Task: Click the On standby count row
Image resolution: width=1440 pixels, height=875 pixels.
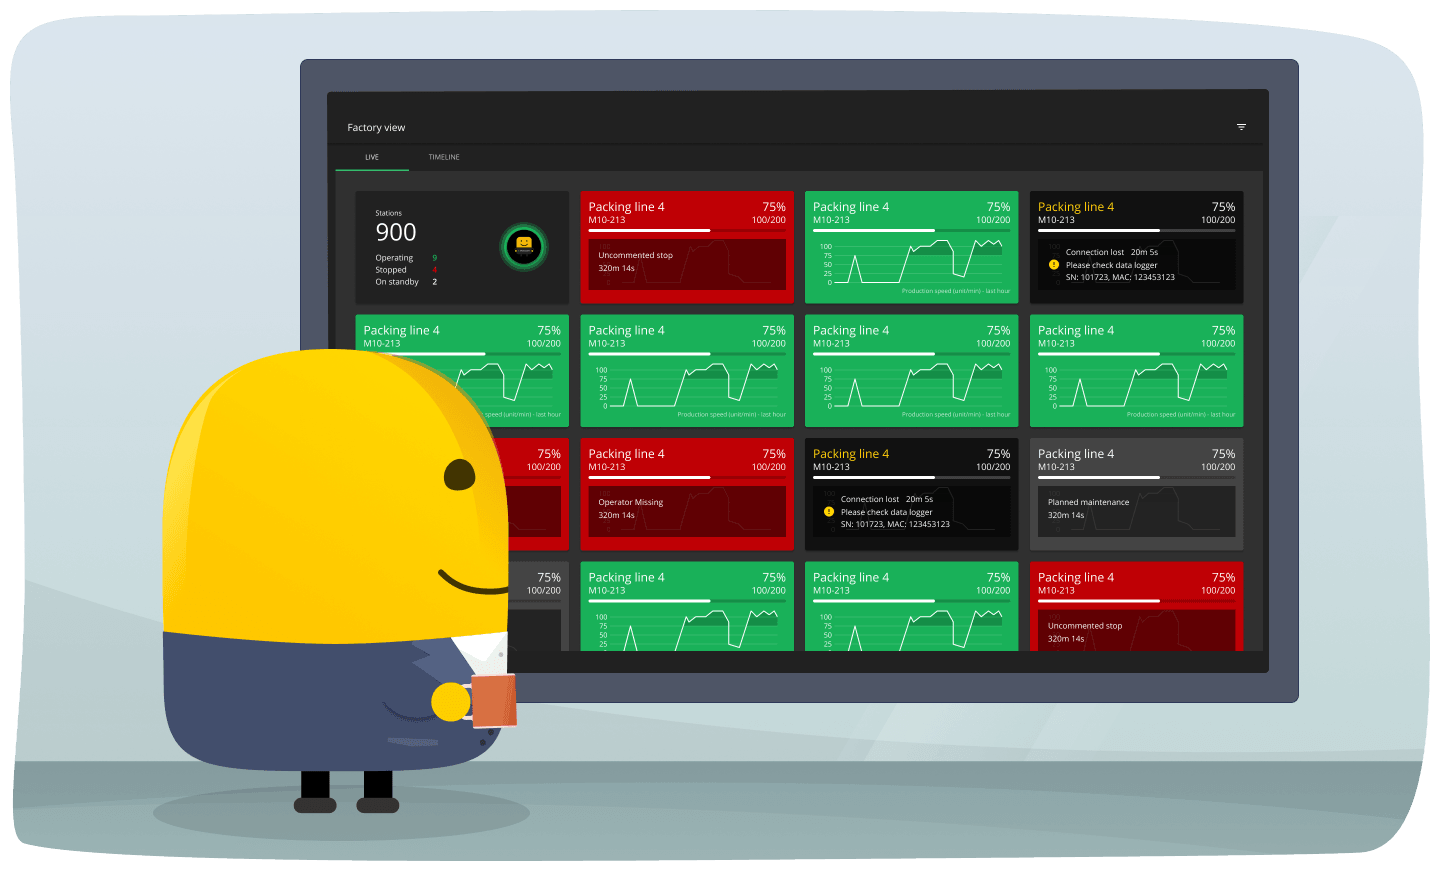Action: point(406,282)
